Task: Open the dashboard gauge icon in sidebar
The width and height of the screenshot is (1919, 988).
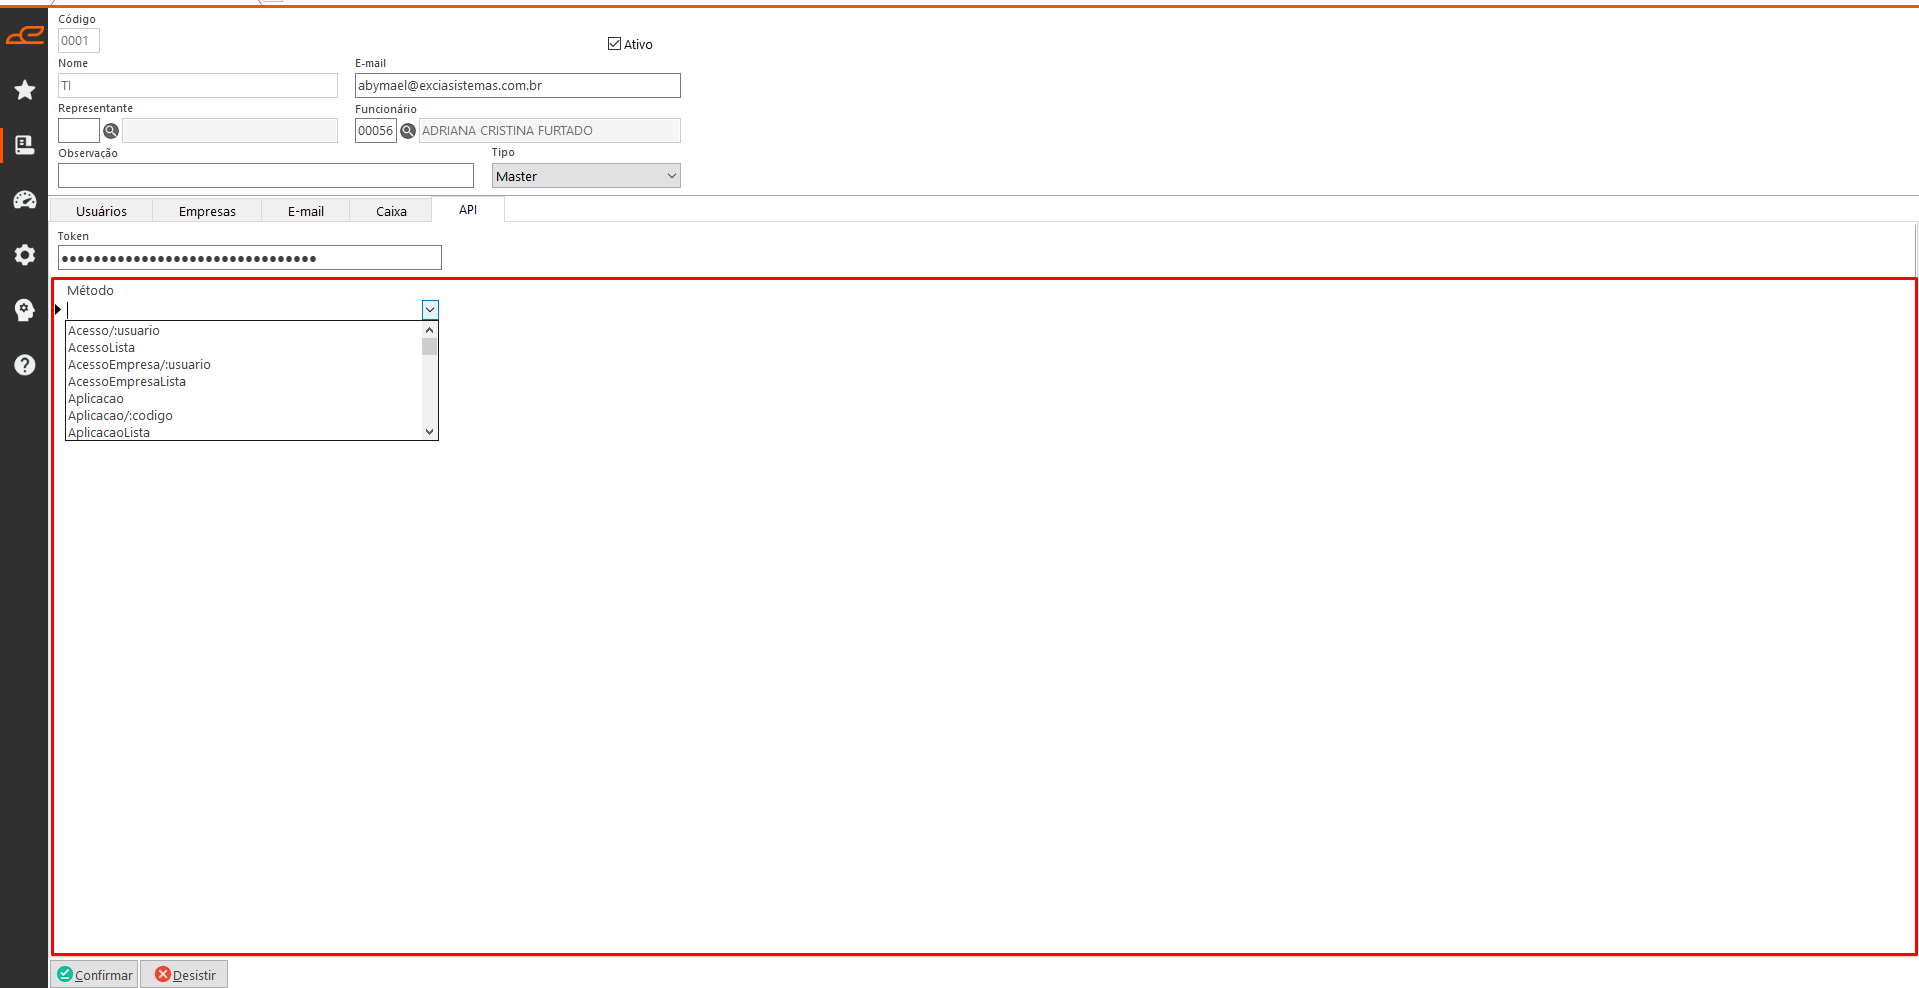Action: (x=25, y=200)
